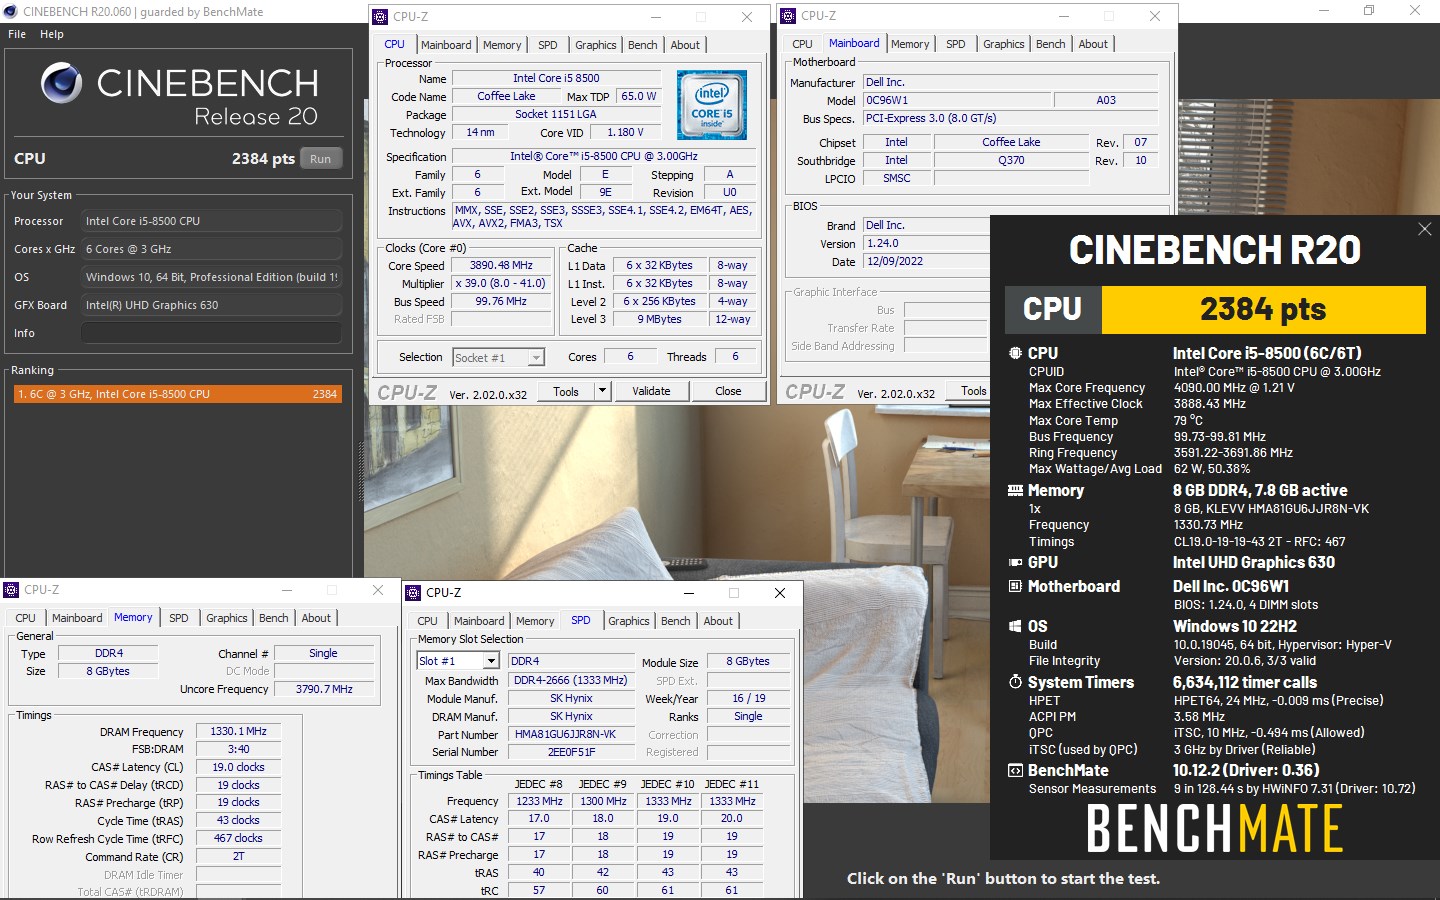
Task: Click the Windows OS icon in BenchMate panel
Action: pos(1015,626)
